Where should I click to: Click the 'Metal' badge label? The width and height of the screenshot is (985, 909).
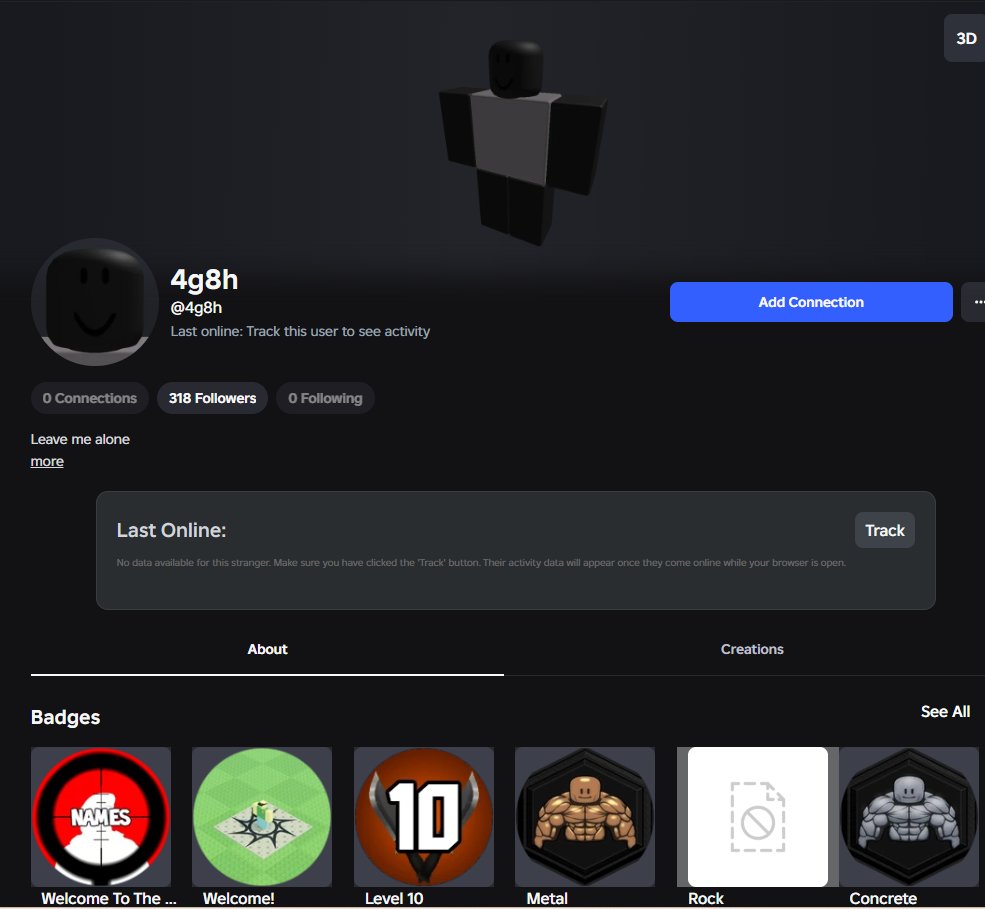[547, 899]
